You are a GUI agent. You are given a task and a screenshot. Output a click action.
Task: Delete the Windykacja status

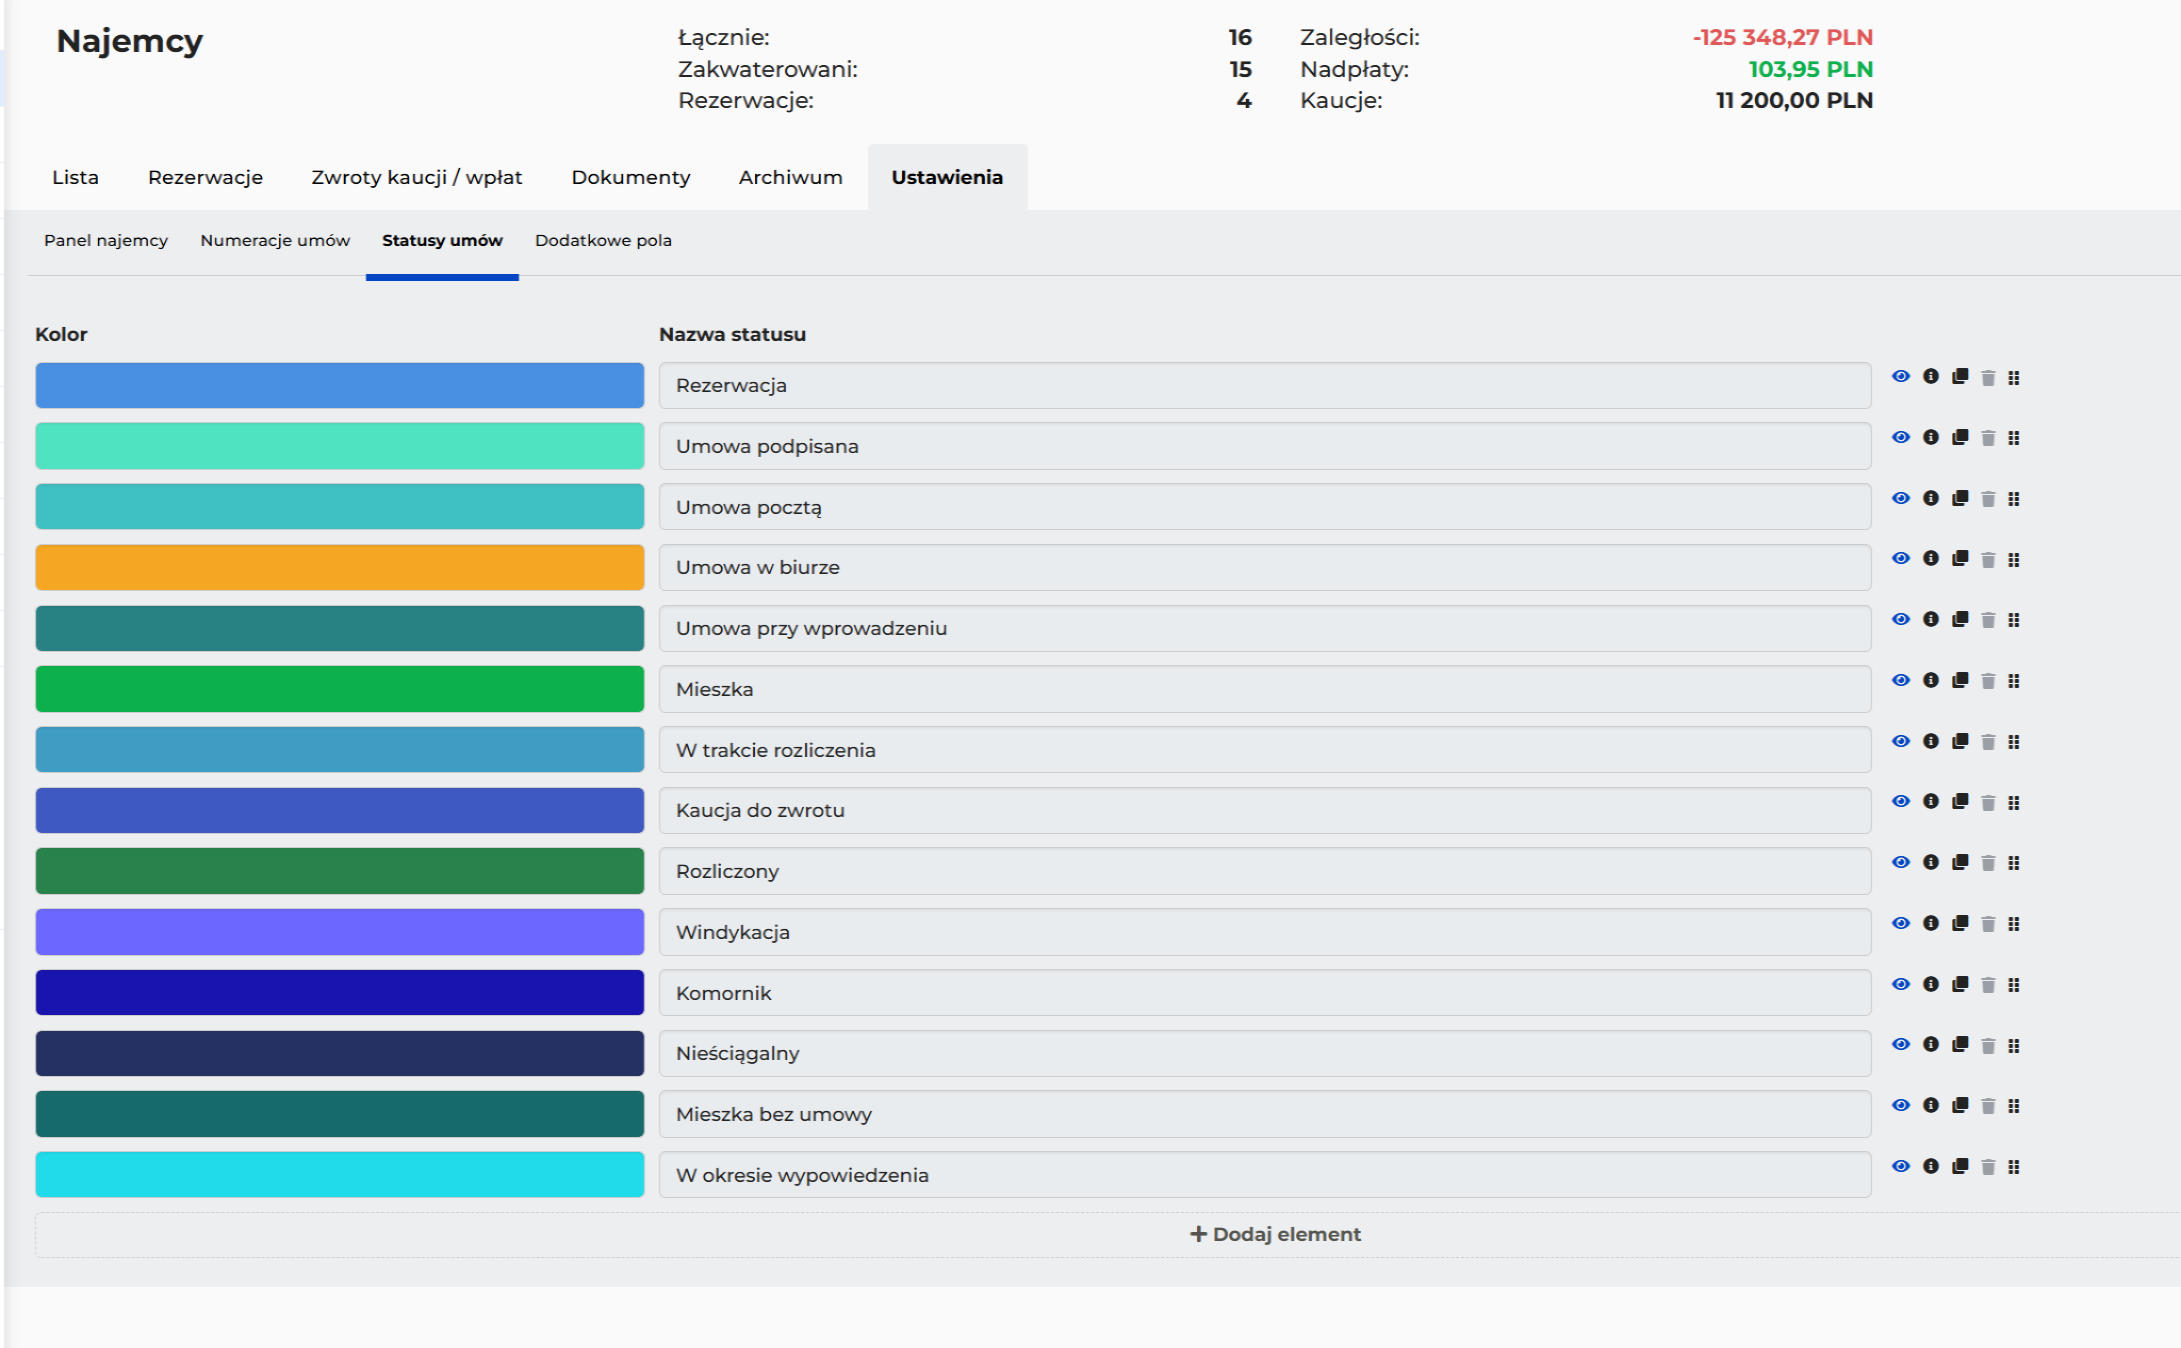(1988, 924)
